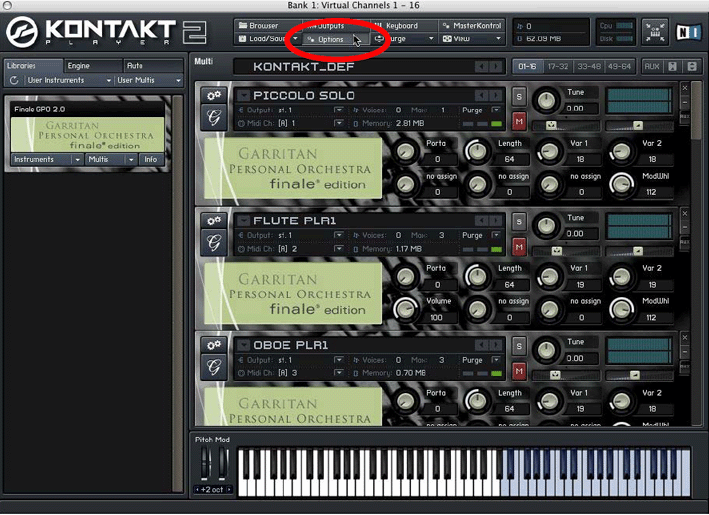Switch to the Engine tab

(x=78, y=65)
